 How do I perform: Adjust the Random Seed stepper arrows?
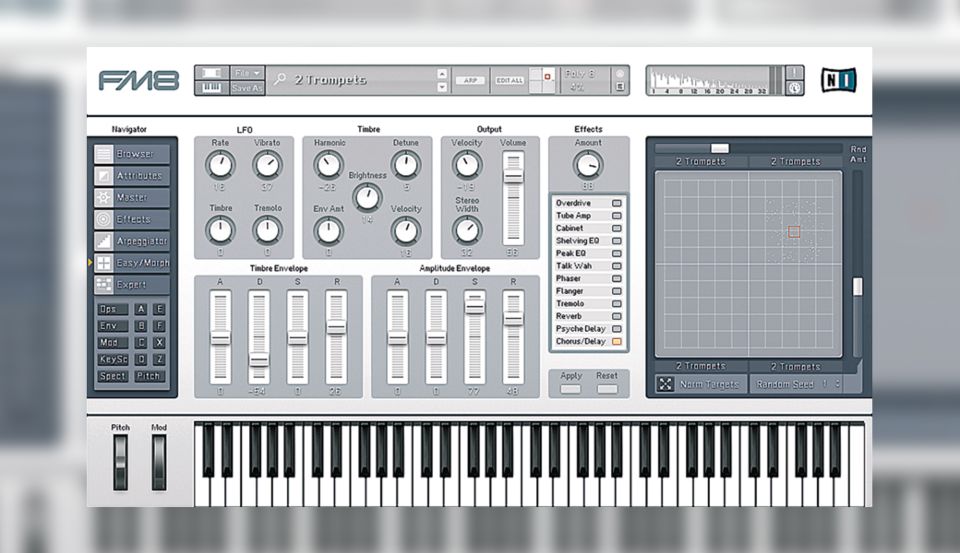(837, 384)
